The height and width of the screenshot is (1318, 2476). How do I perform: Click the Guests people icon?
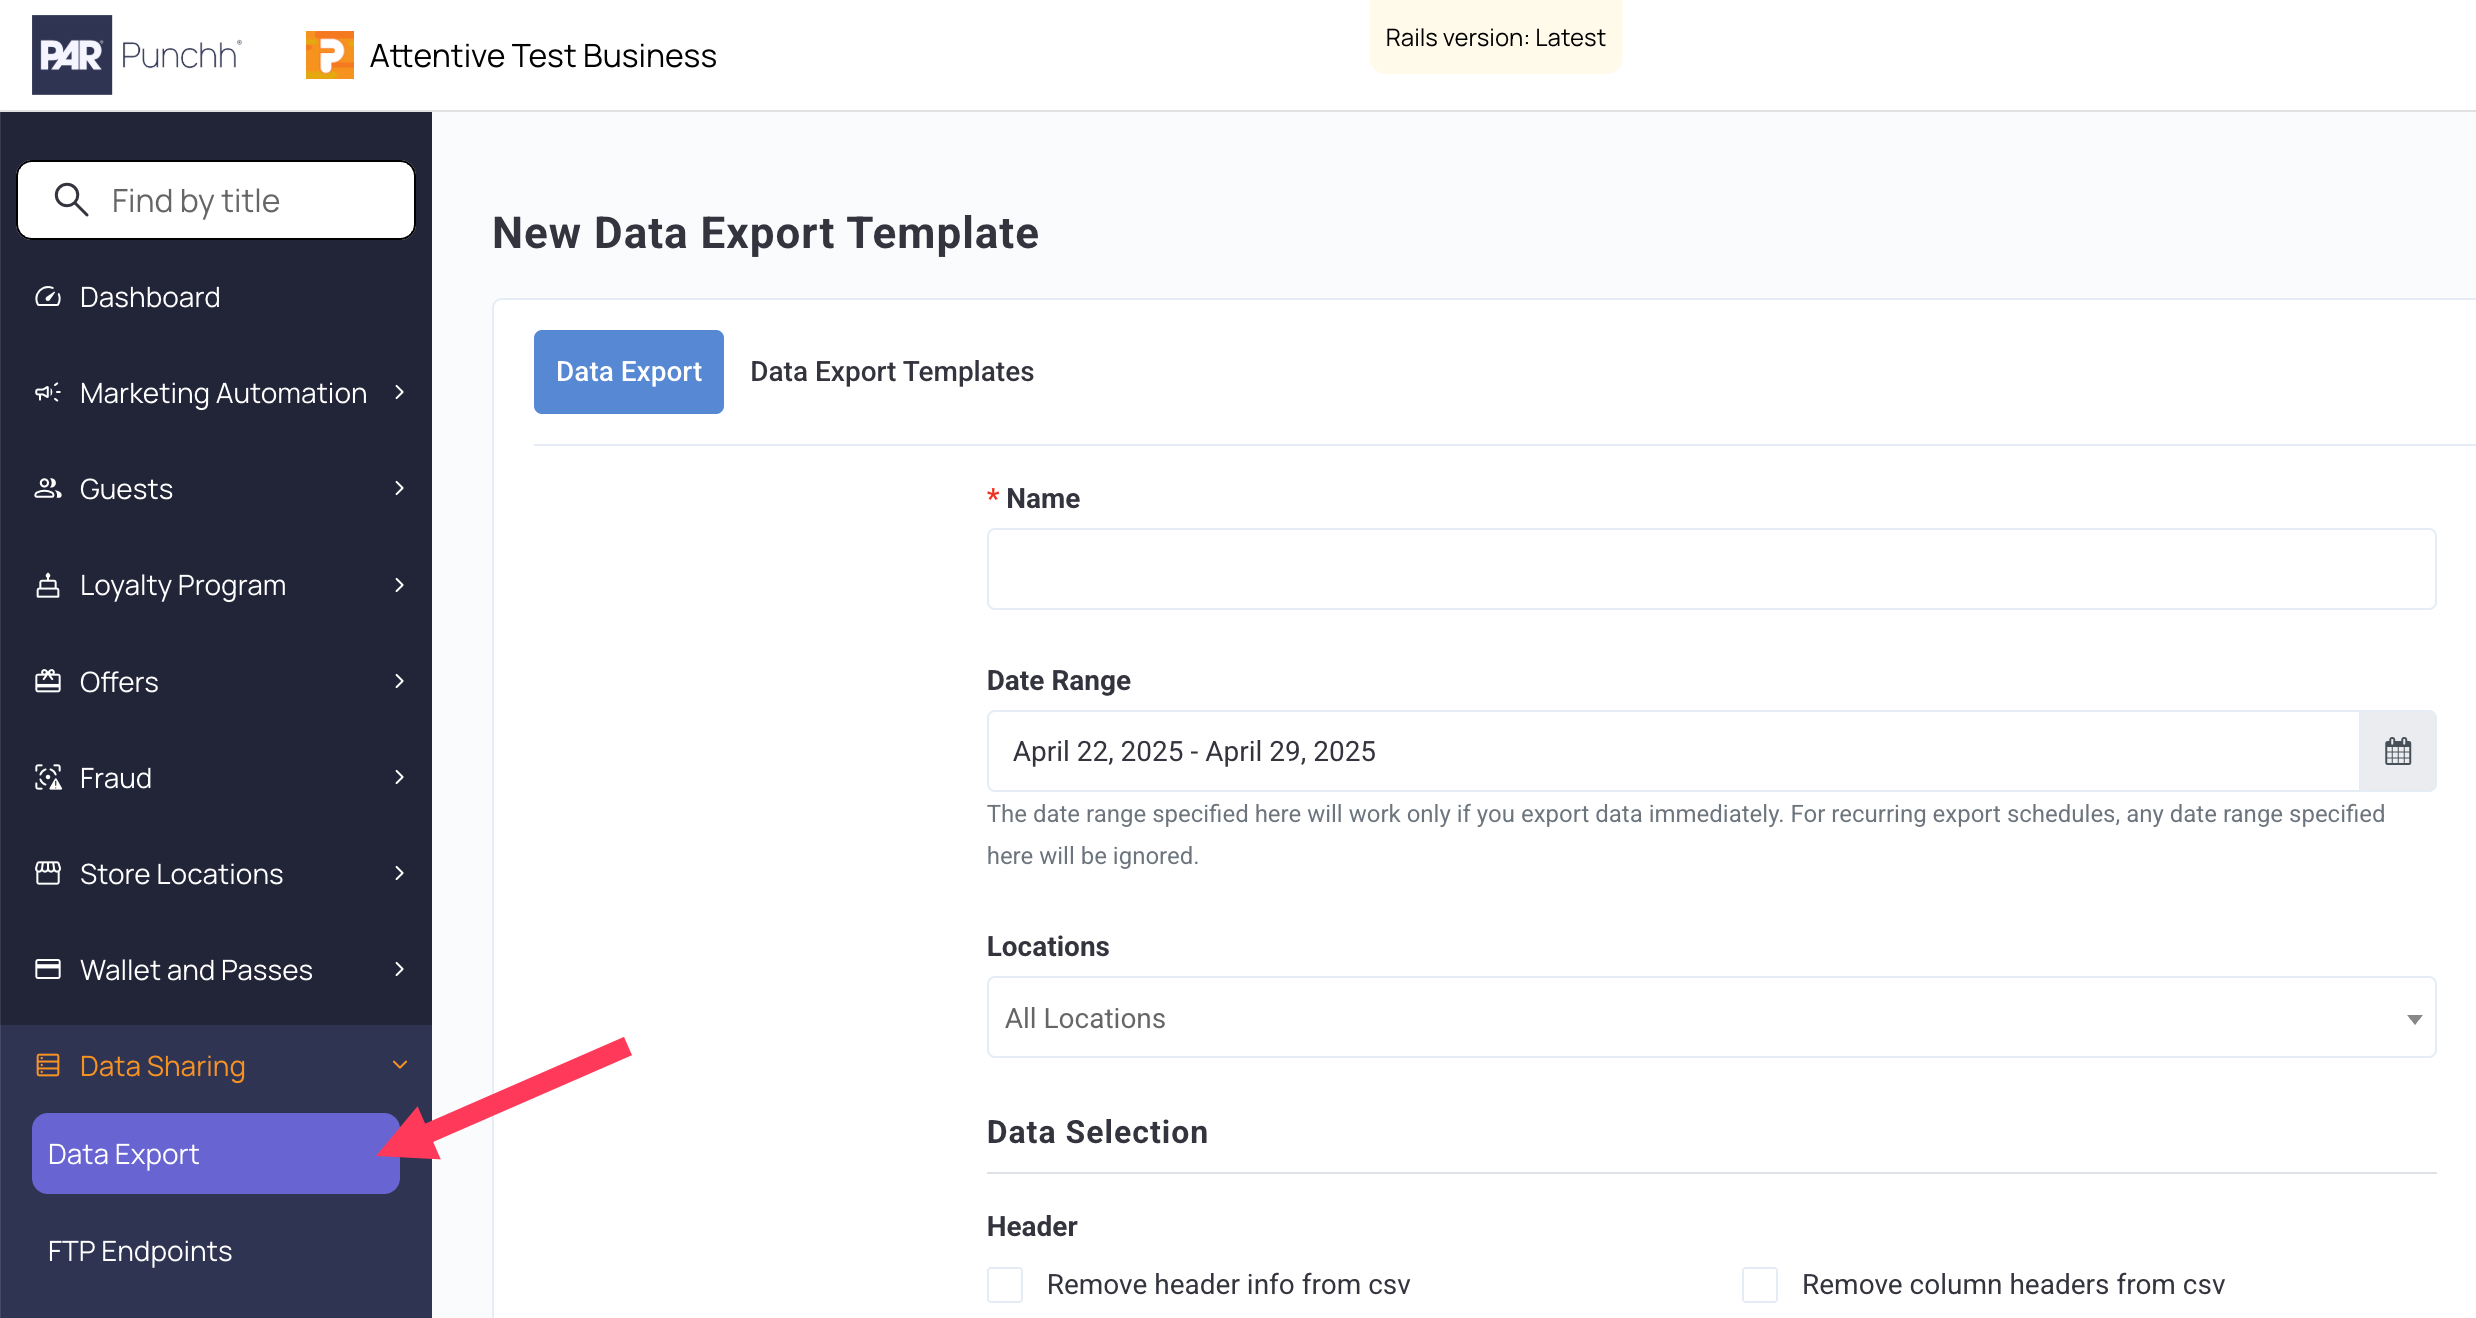[48, 489]
